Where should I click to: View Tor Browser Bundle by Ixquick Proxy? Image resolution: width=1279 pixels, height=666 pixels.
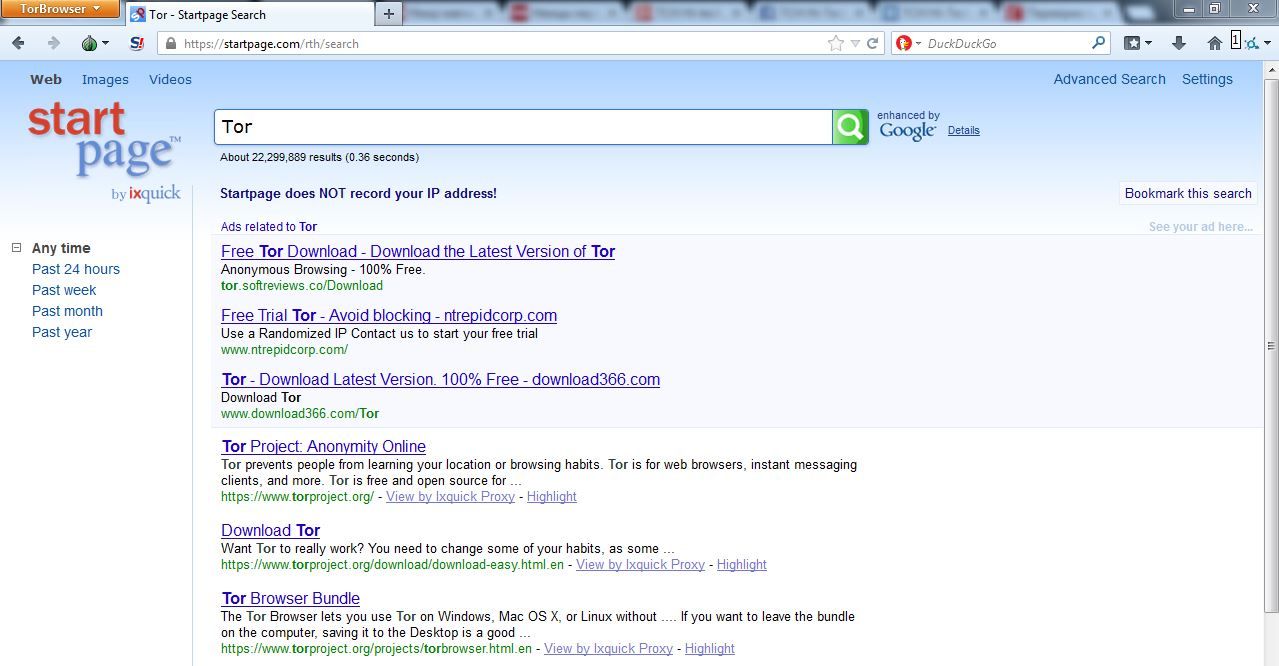coord(608,648)
